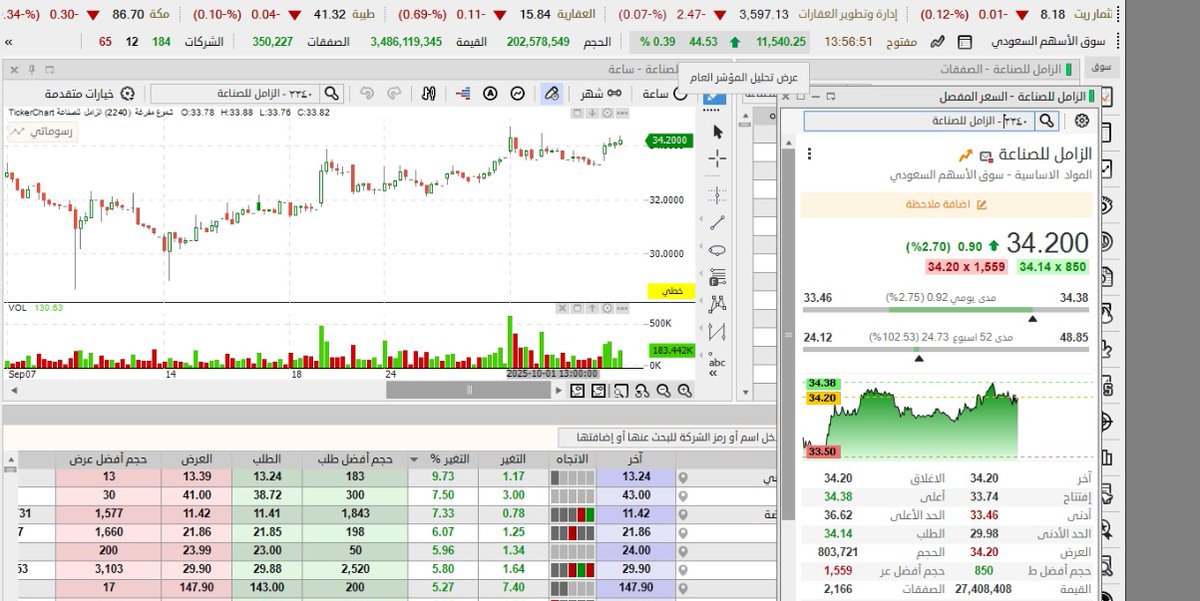
Task: Open the market index chart icon in top bar
Action: (x=937, y=42)
